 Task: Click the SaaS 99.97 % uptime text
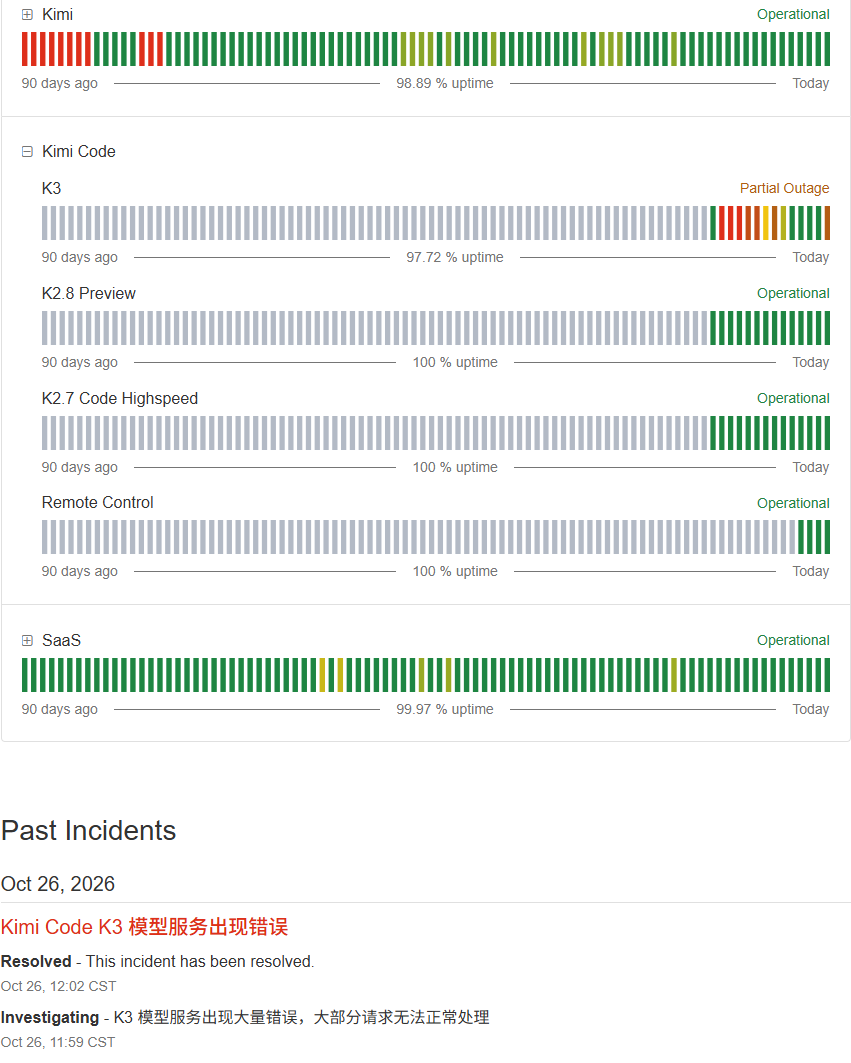coord(445,709)
